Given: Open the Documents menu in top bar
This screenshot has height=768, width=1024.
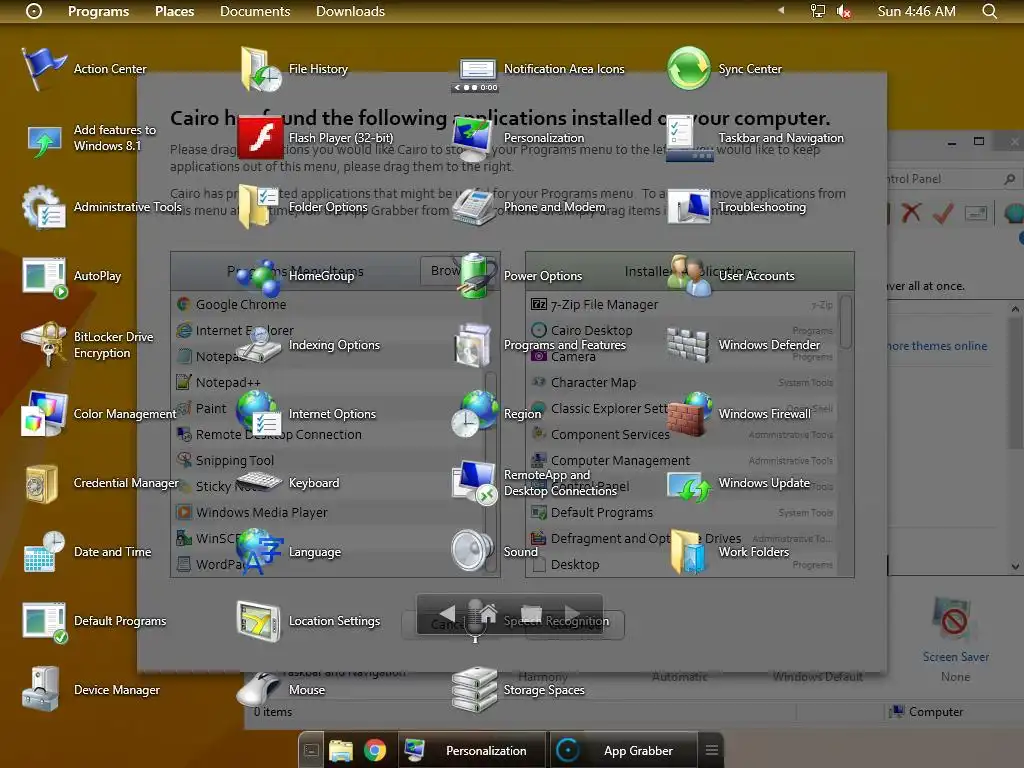Looking at the screenshot, I should (x=255, y=11).
